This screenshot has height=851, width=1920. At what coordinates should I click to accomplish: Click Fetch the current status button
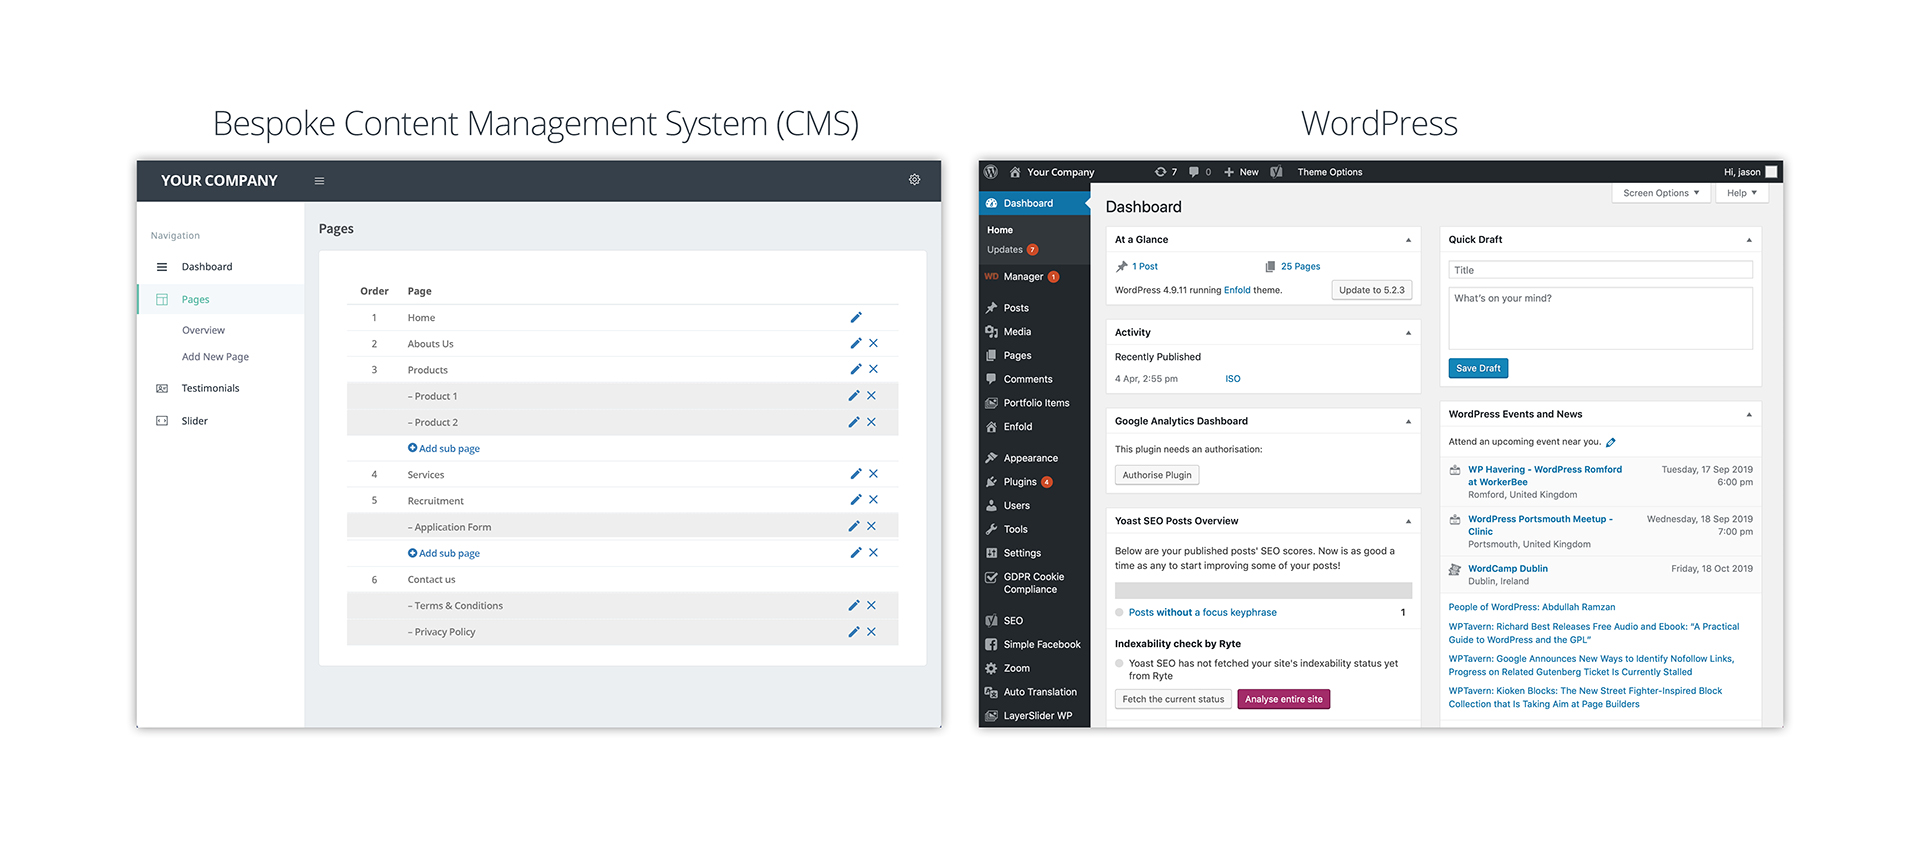coord(1173,699)
